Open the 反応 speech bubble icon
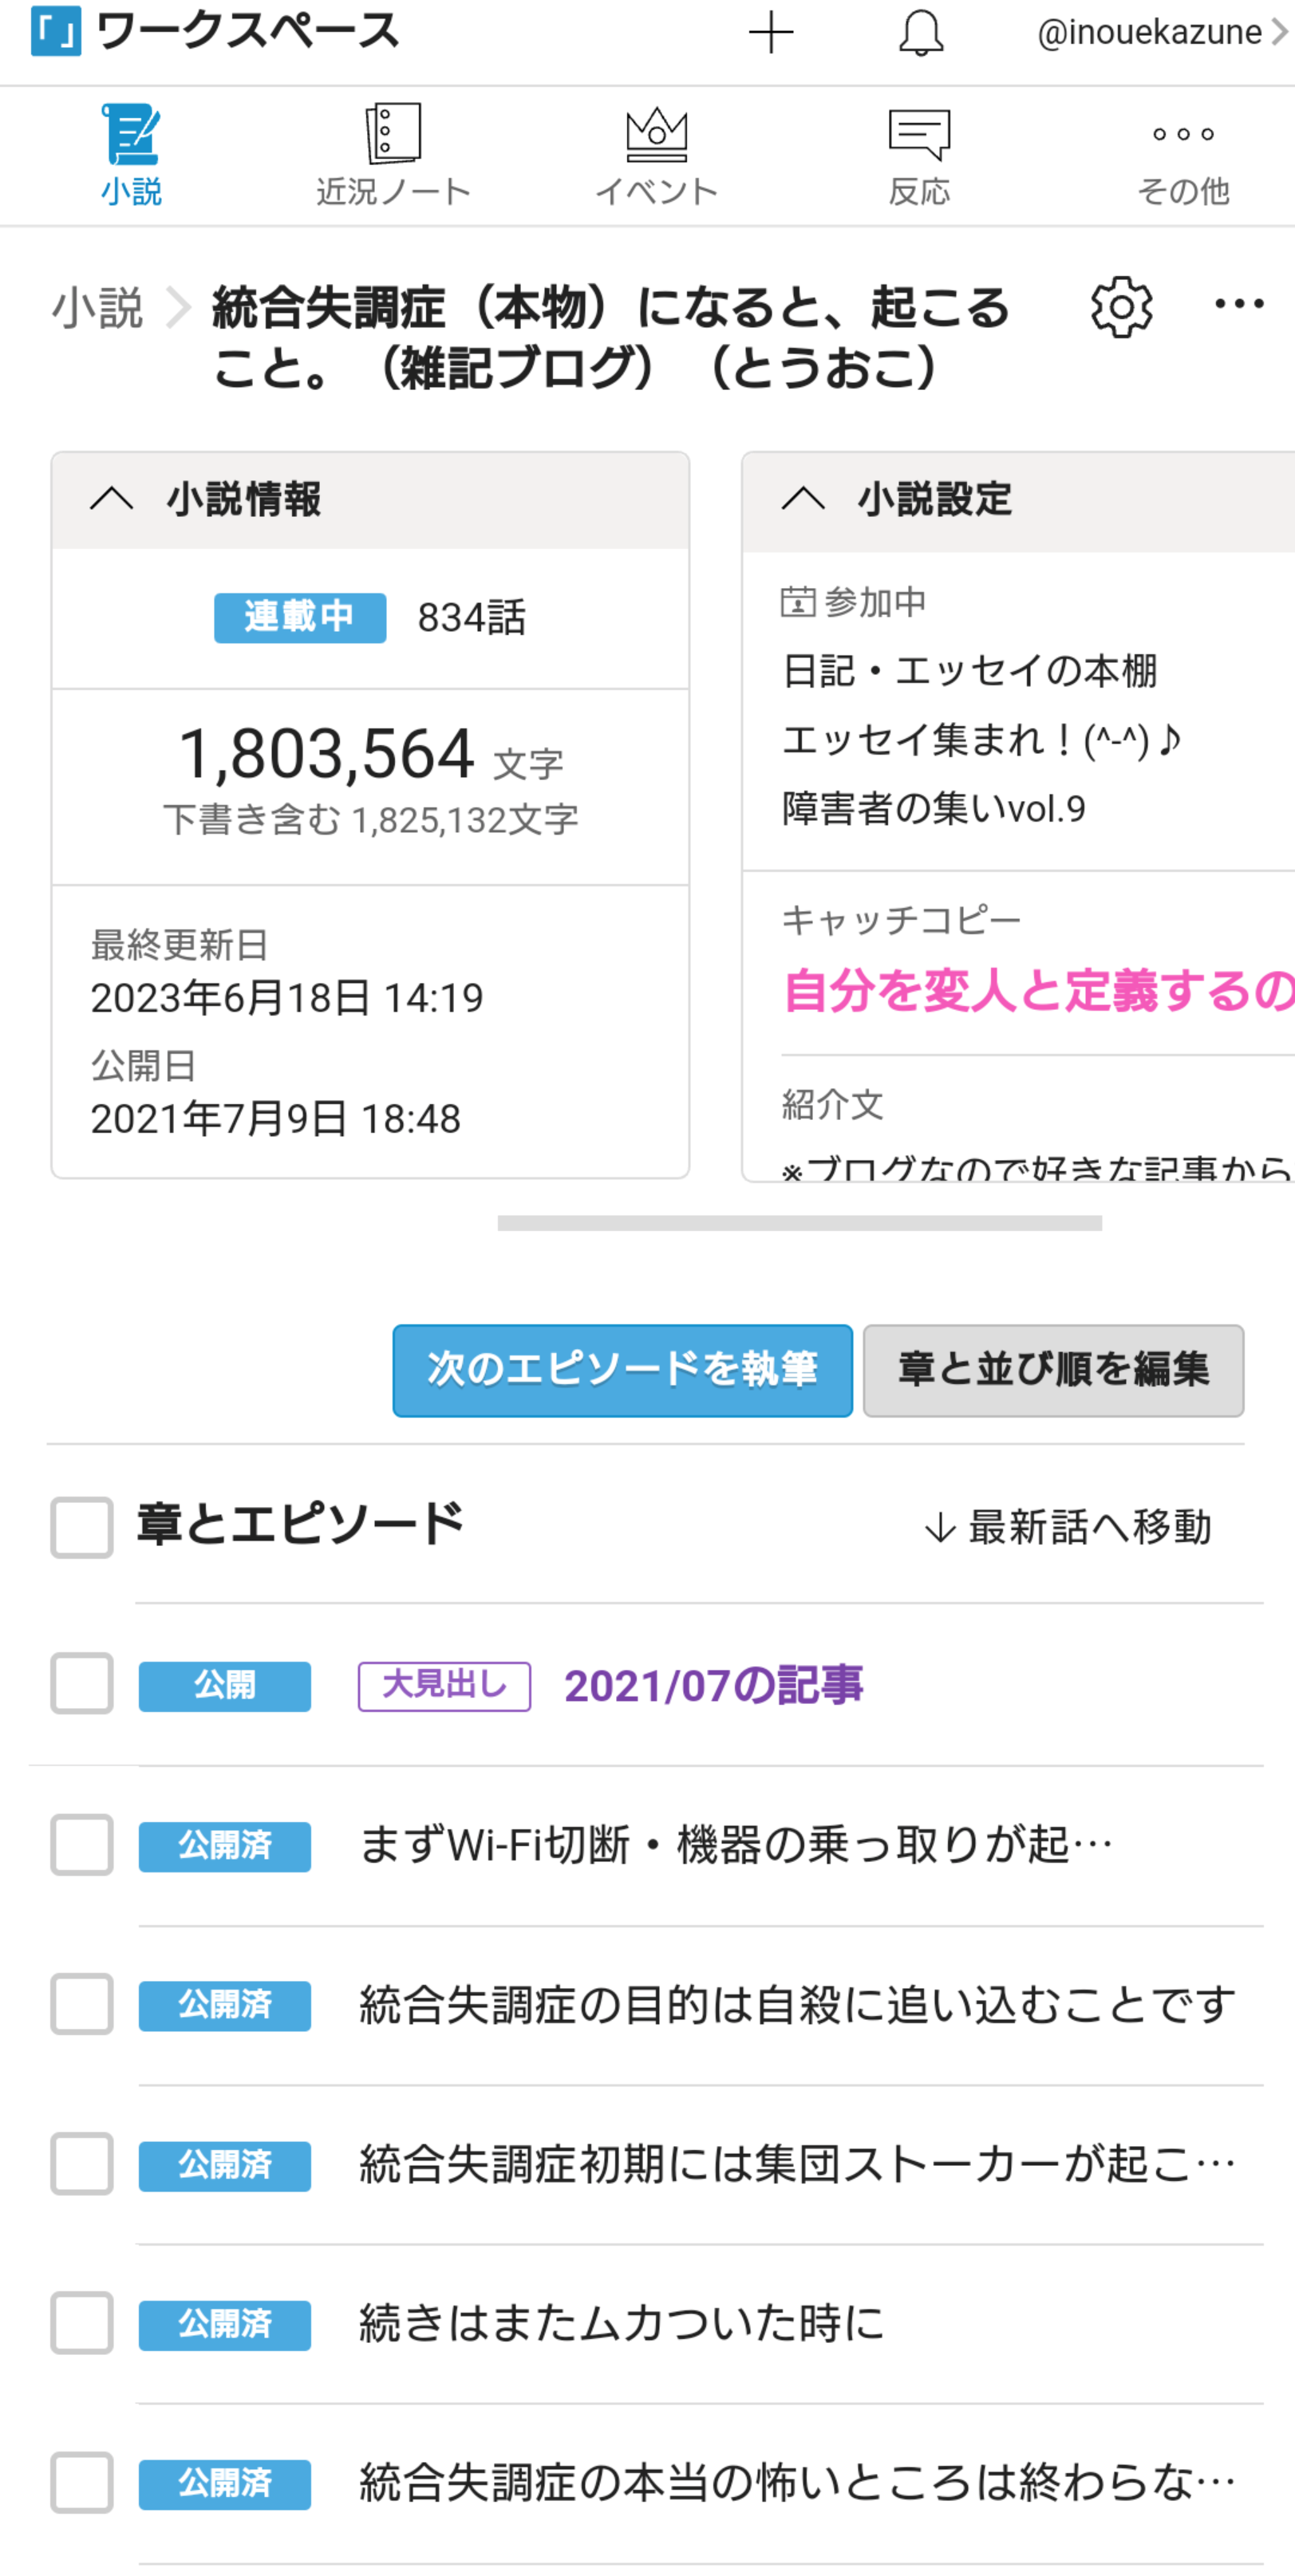 pyautogui.click(x=919, y=134)
